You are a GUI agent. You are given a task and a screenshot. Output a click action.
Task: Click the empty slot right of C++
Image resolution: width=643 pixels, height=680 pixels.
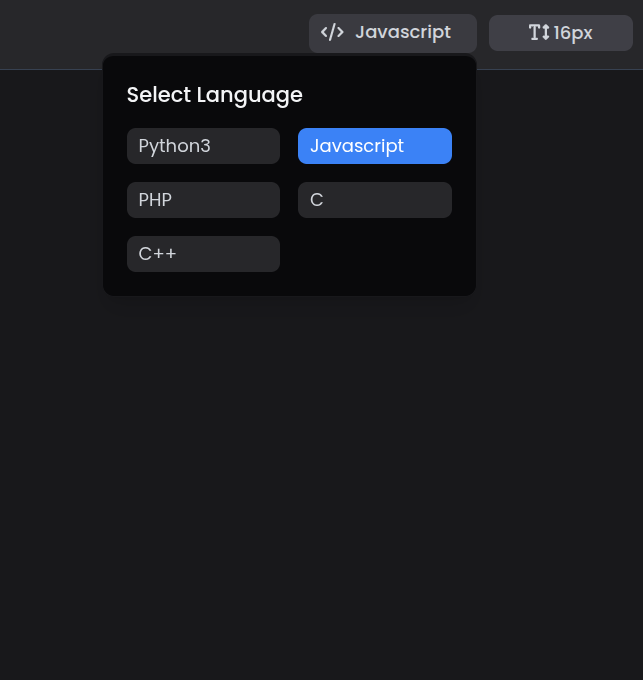pyautogui.click(x=374, y=254)
